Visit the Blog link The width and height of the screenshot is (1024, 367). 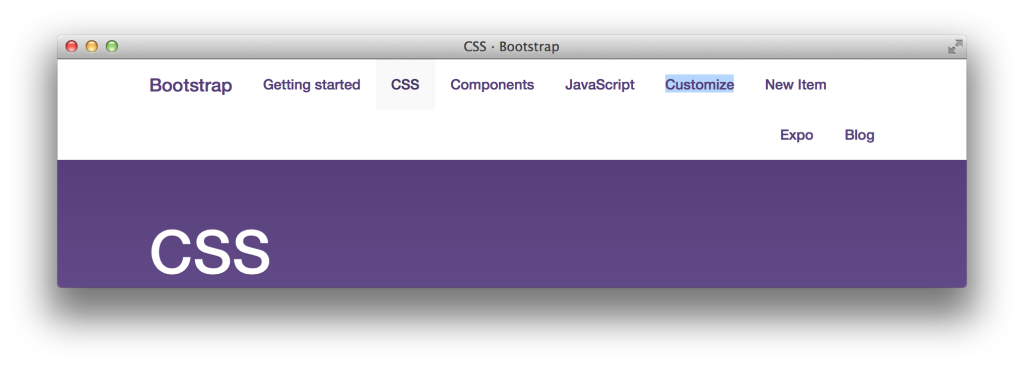click(x=859, y=135)
